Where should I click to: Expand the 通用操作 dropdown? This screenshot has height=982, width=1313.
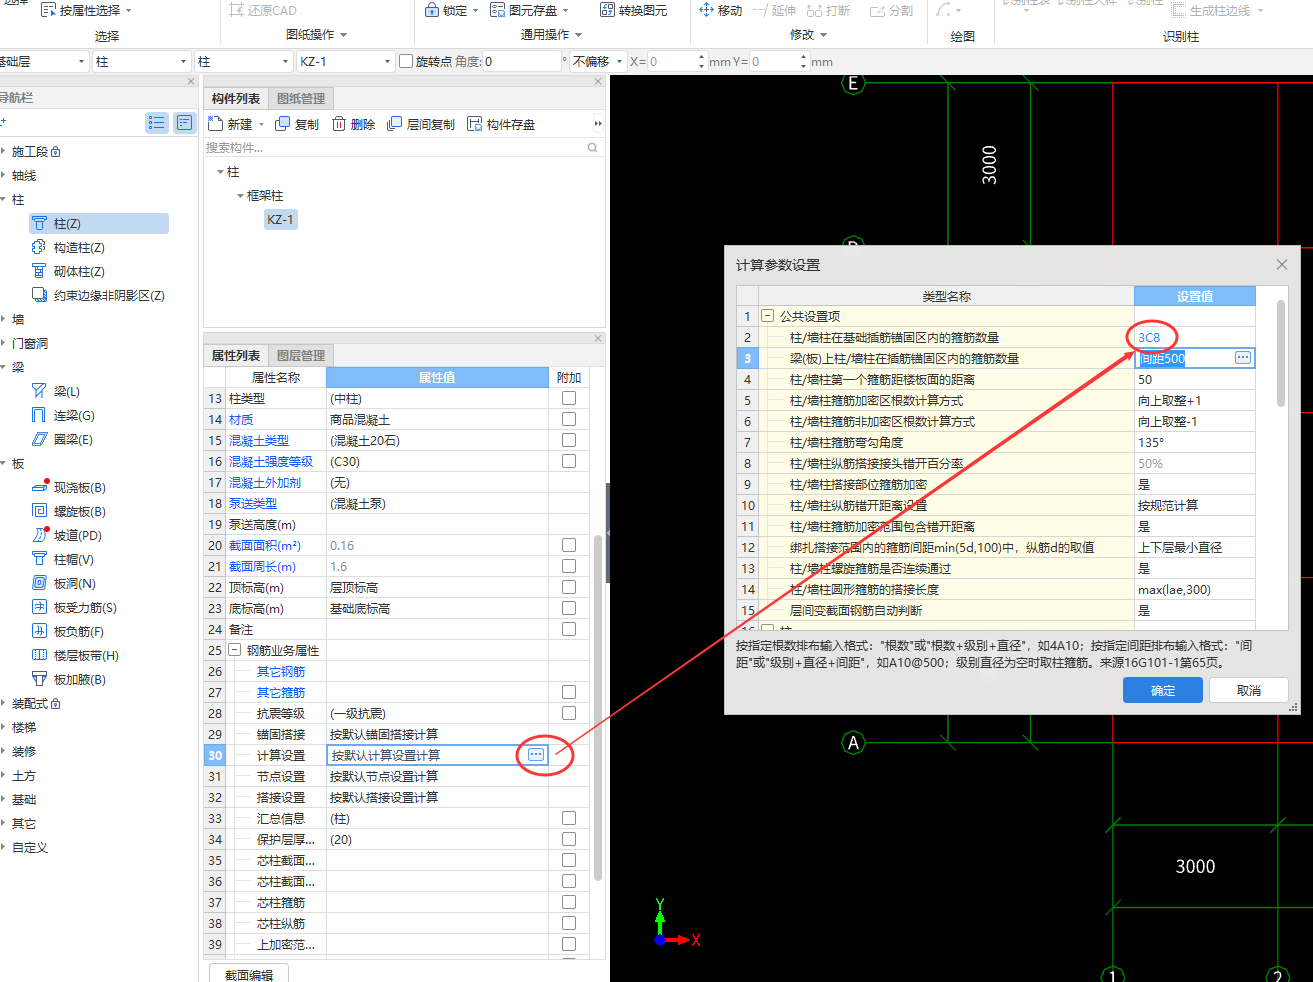coord(578,35)
